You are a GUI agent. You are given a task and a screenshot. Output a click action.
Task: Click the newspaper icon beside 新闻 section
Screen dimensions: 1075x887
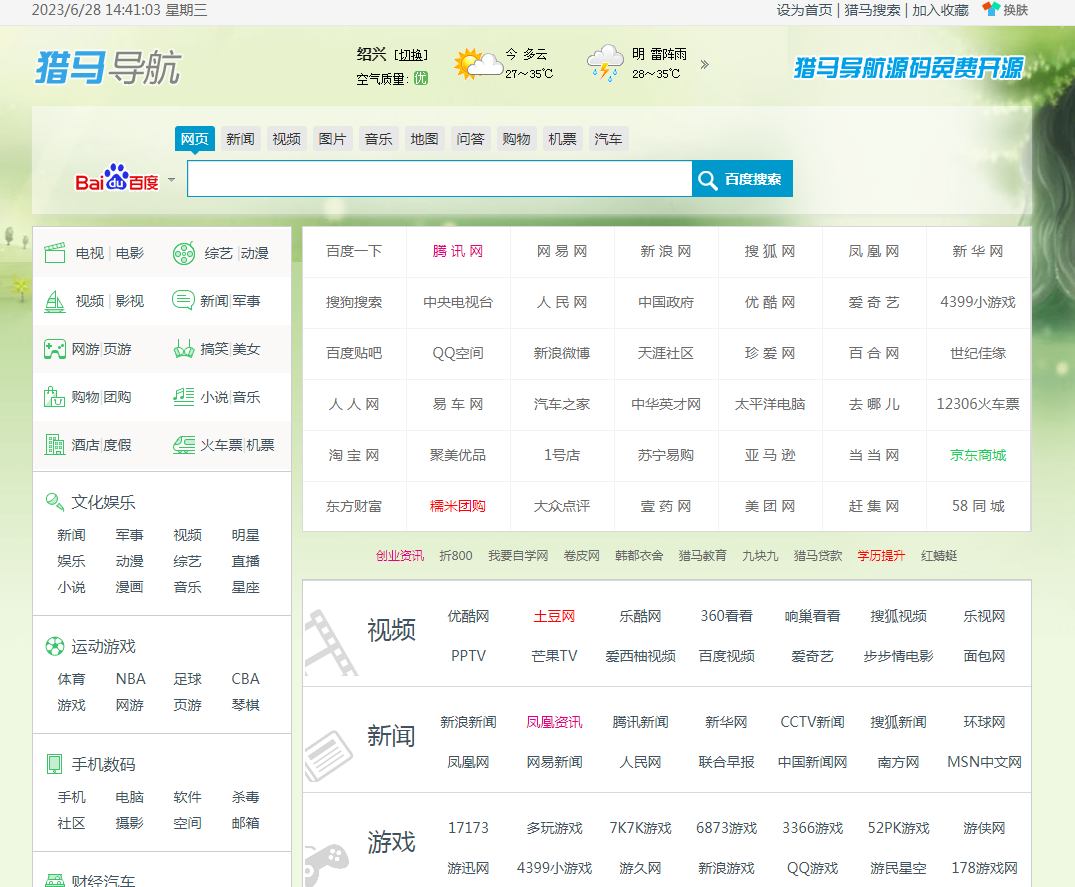coord(329,755)
